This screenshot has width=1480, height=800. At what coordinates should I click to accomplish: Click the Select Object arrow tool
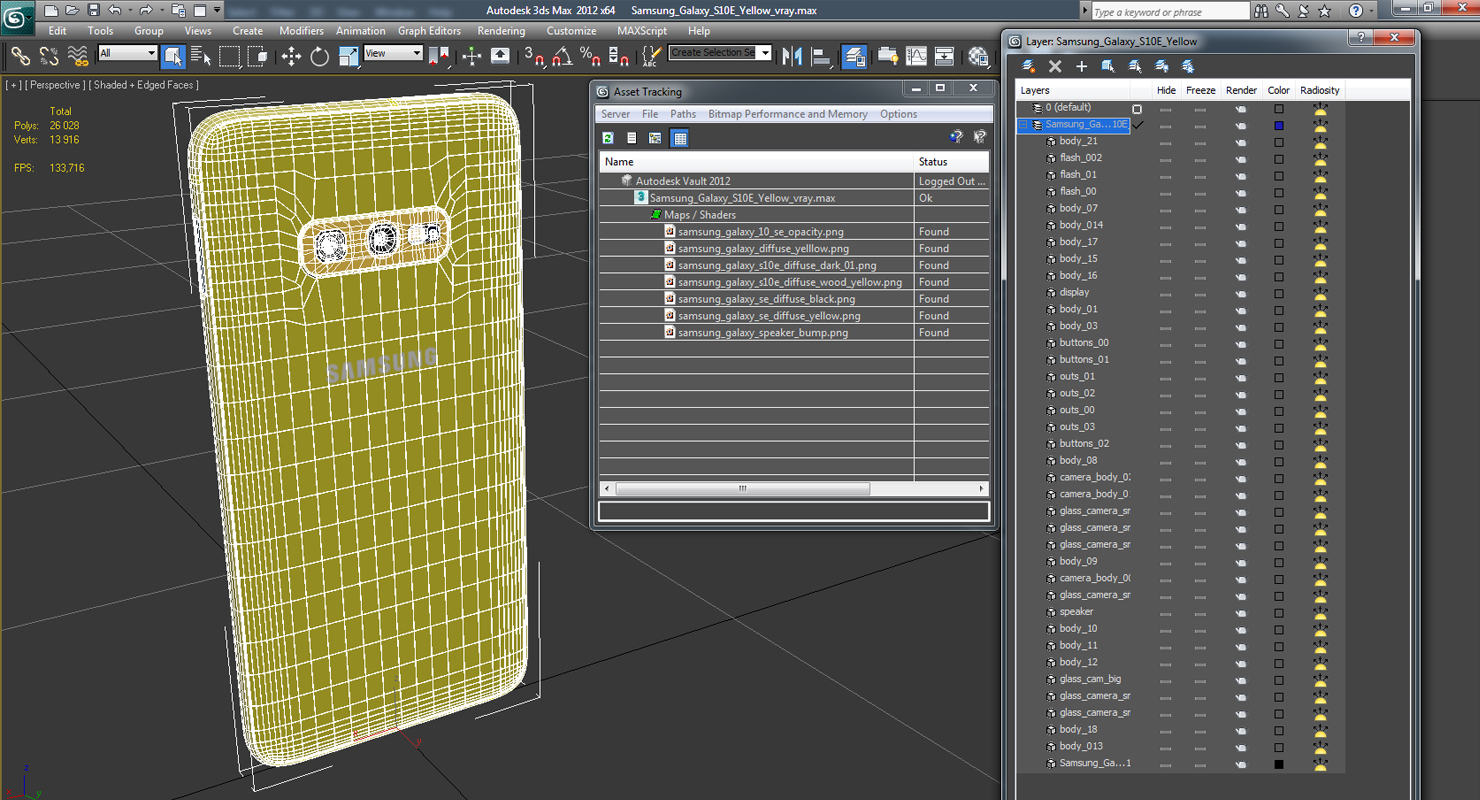click(x=173, y=57)
